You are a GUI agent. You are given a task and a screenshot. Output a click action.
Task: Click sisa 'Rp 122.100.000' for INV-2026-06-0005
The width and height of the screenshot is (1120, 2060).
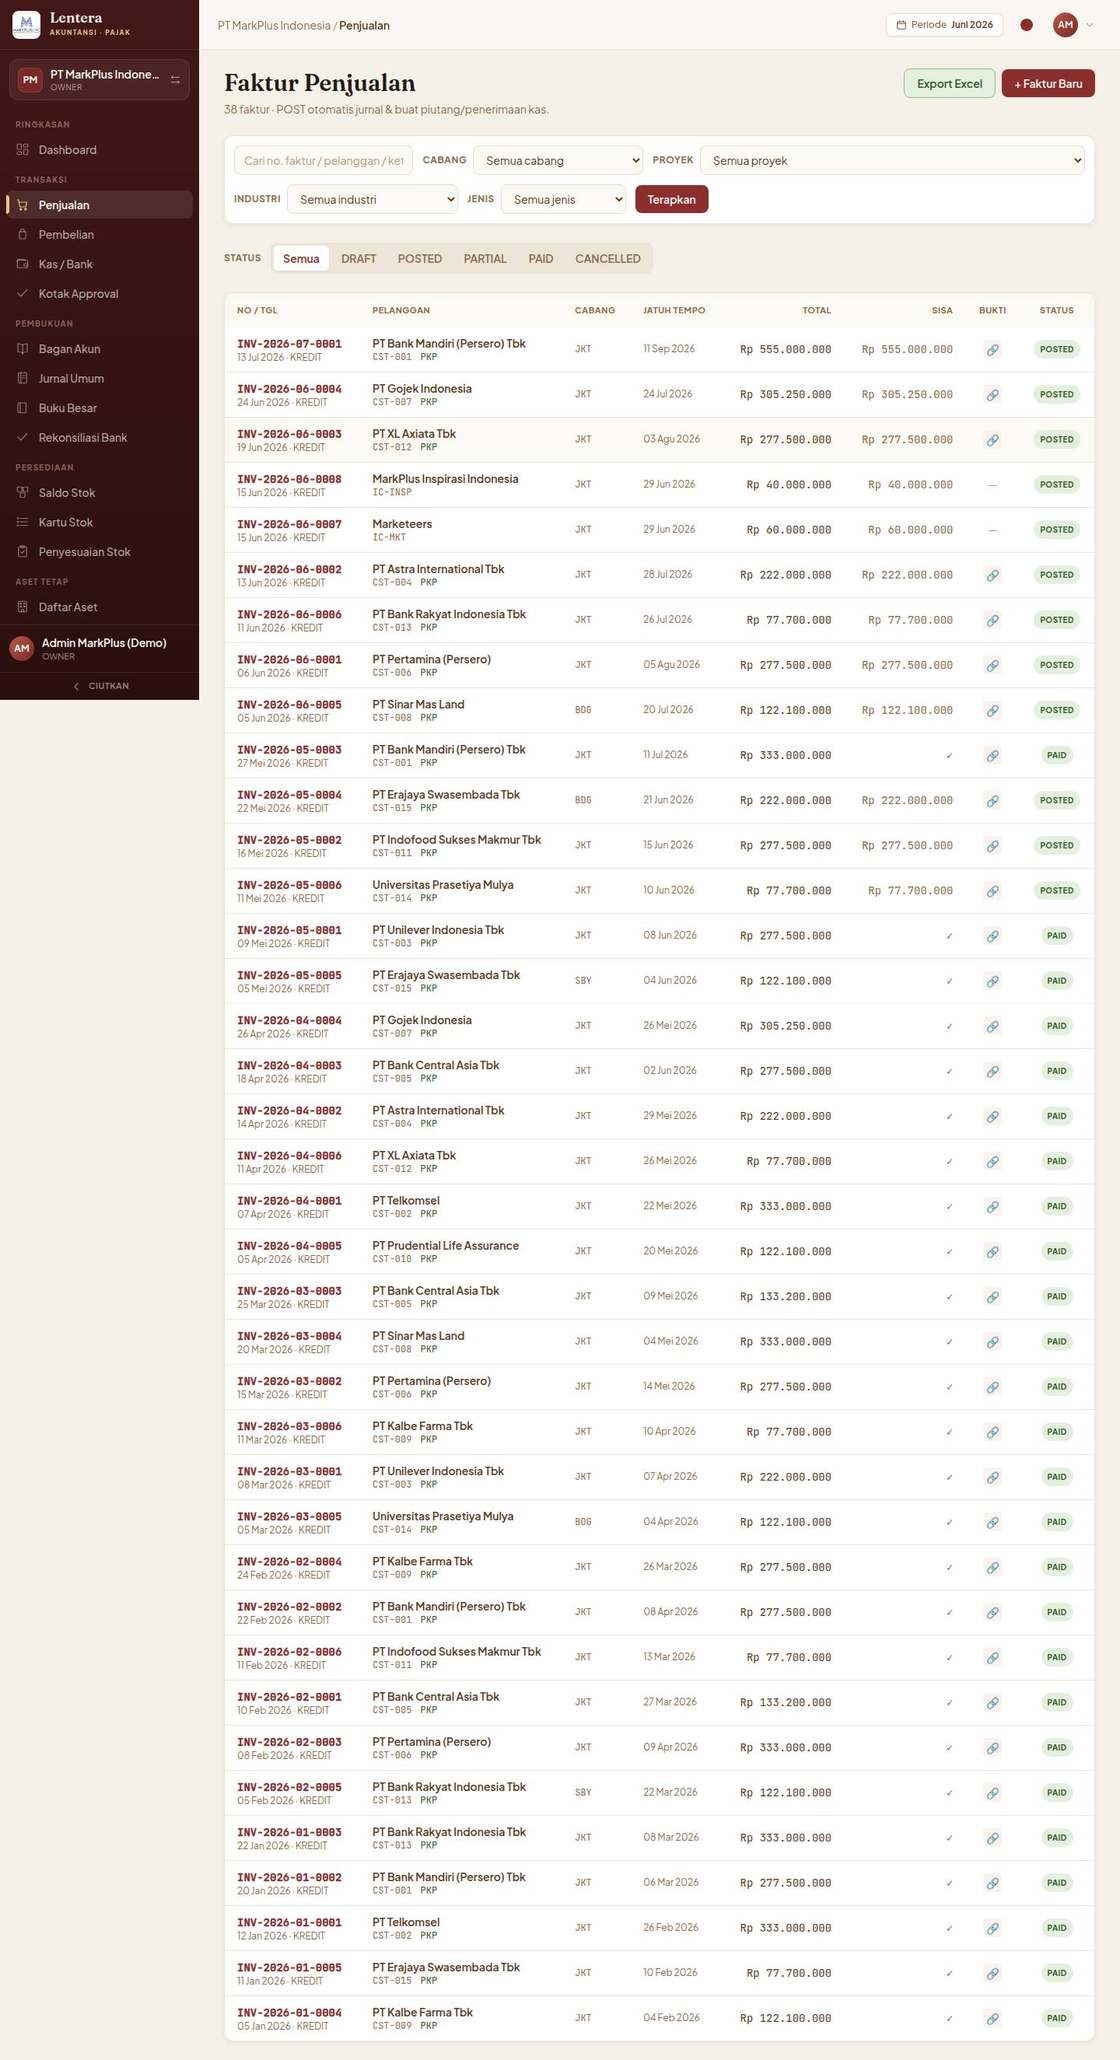pyautogui.click(x=907, y=711)
